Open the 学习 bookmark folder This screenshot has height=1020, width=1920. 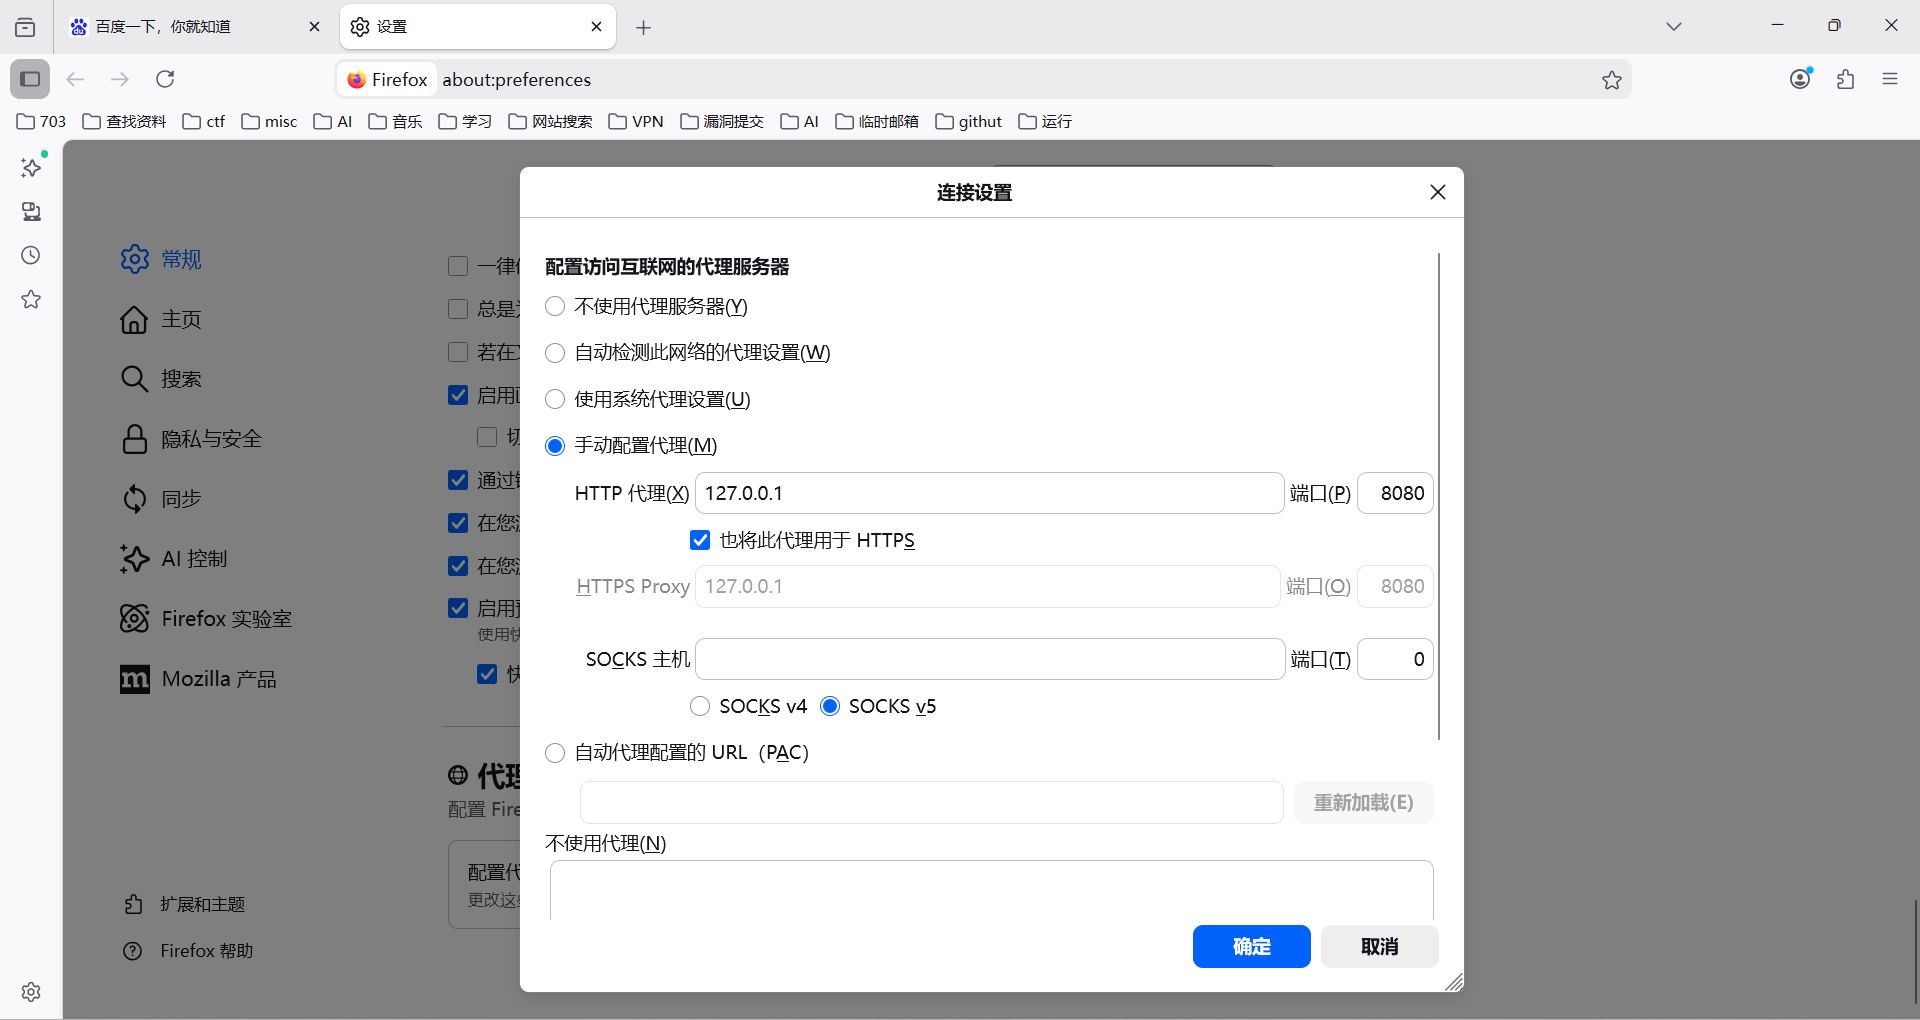click(465, 122)
